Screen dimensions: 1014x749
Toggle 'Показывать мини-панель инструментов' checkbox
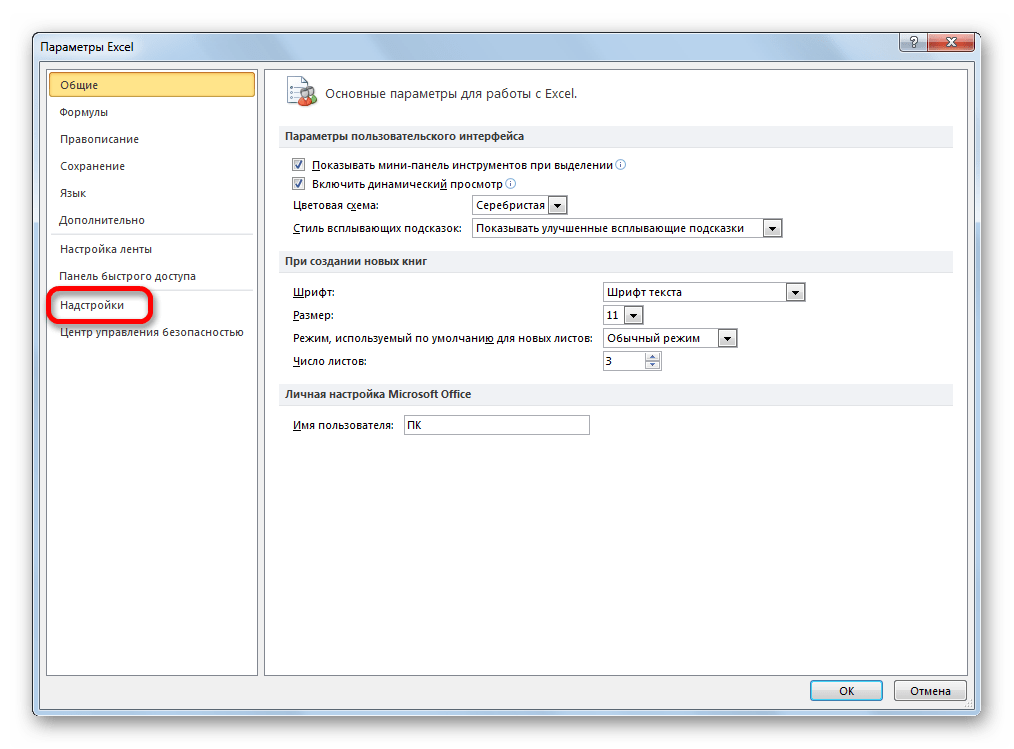tap(298, 165)
